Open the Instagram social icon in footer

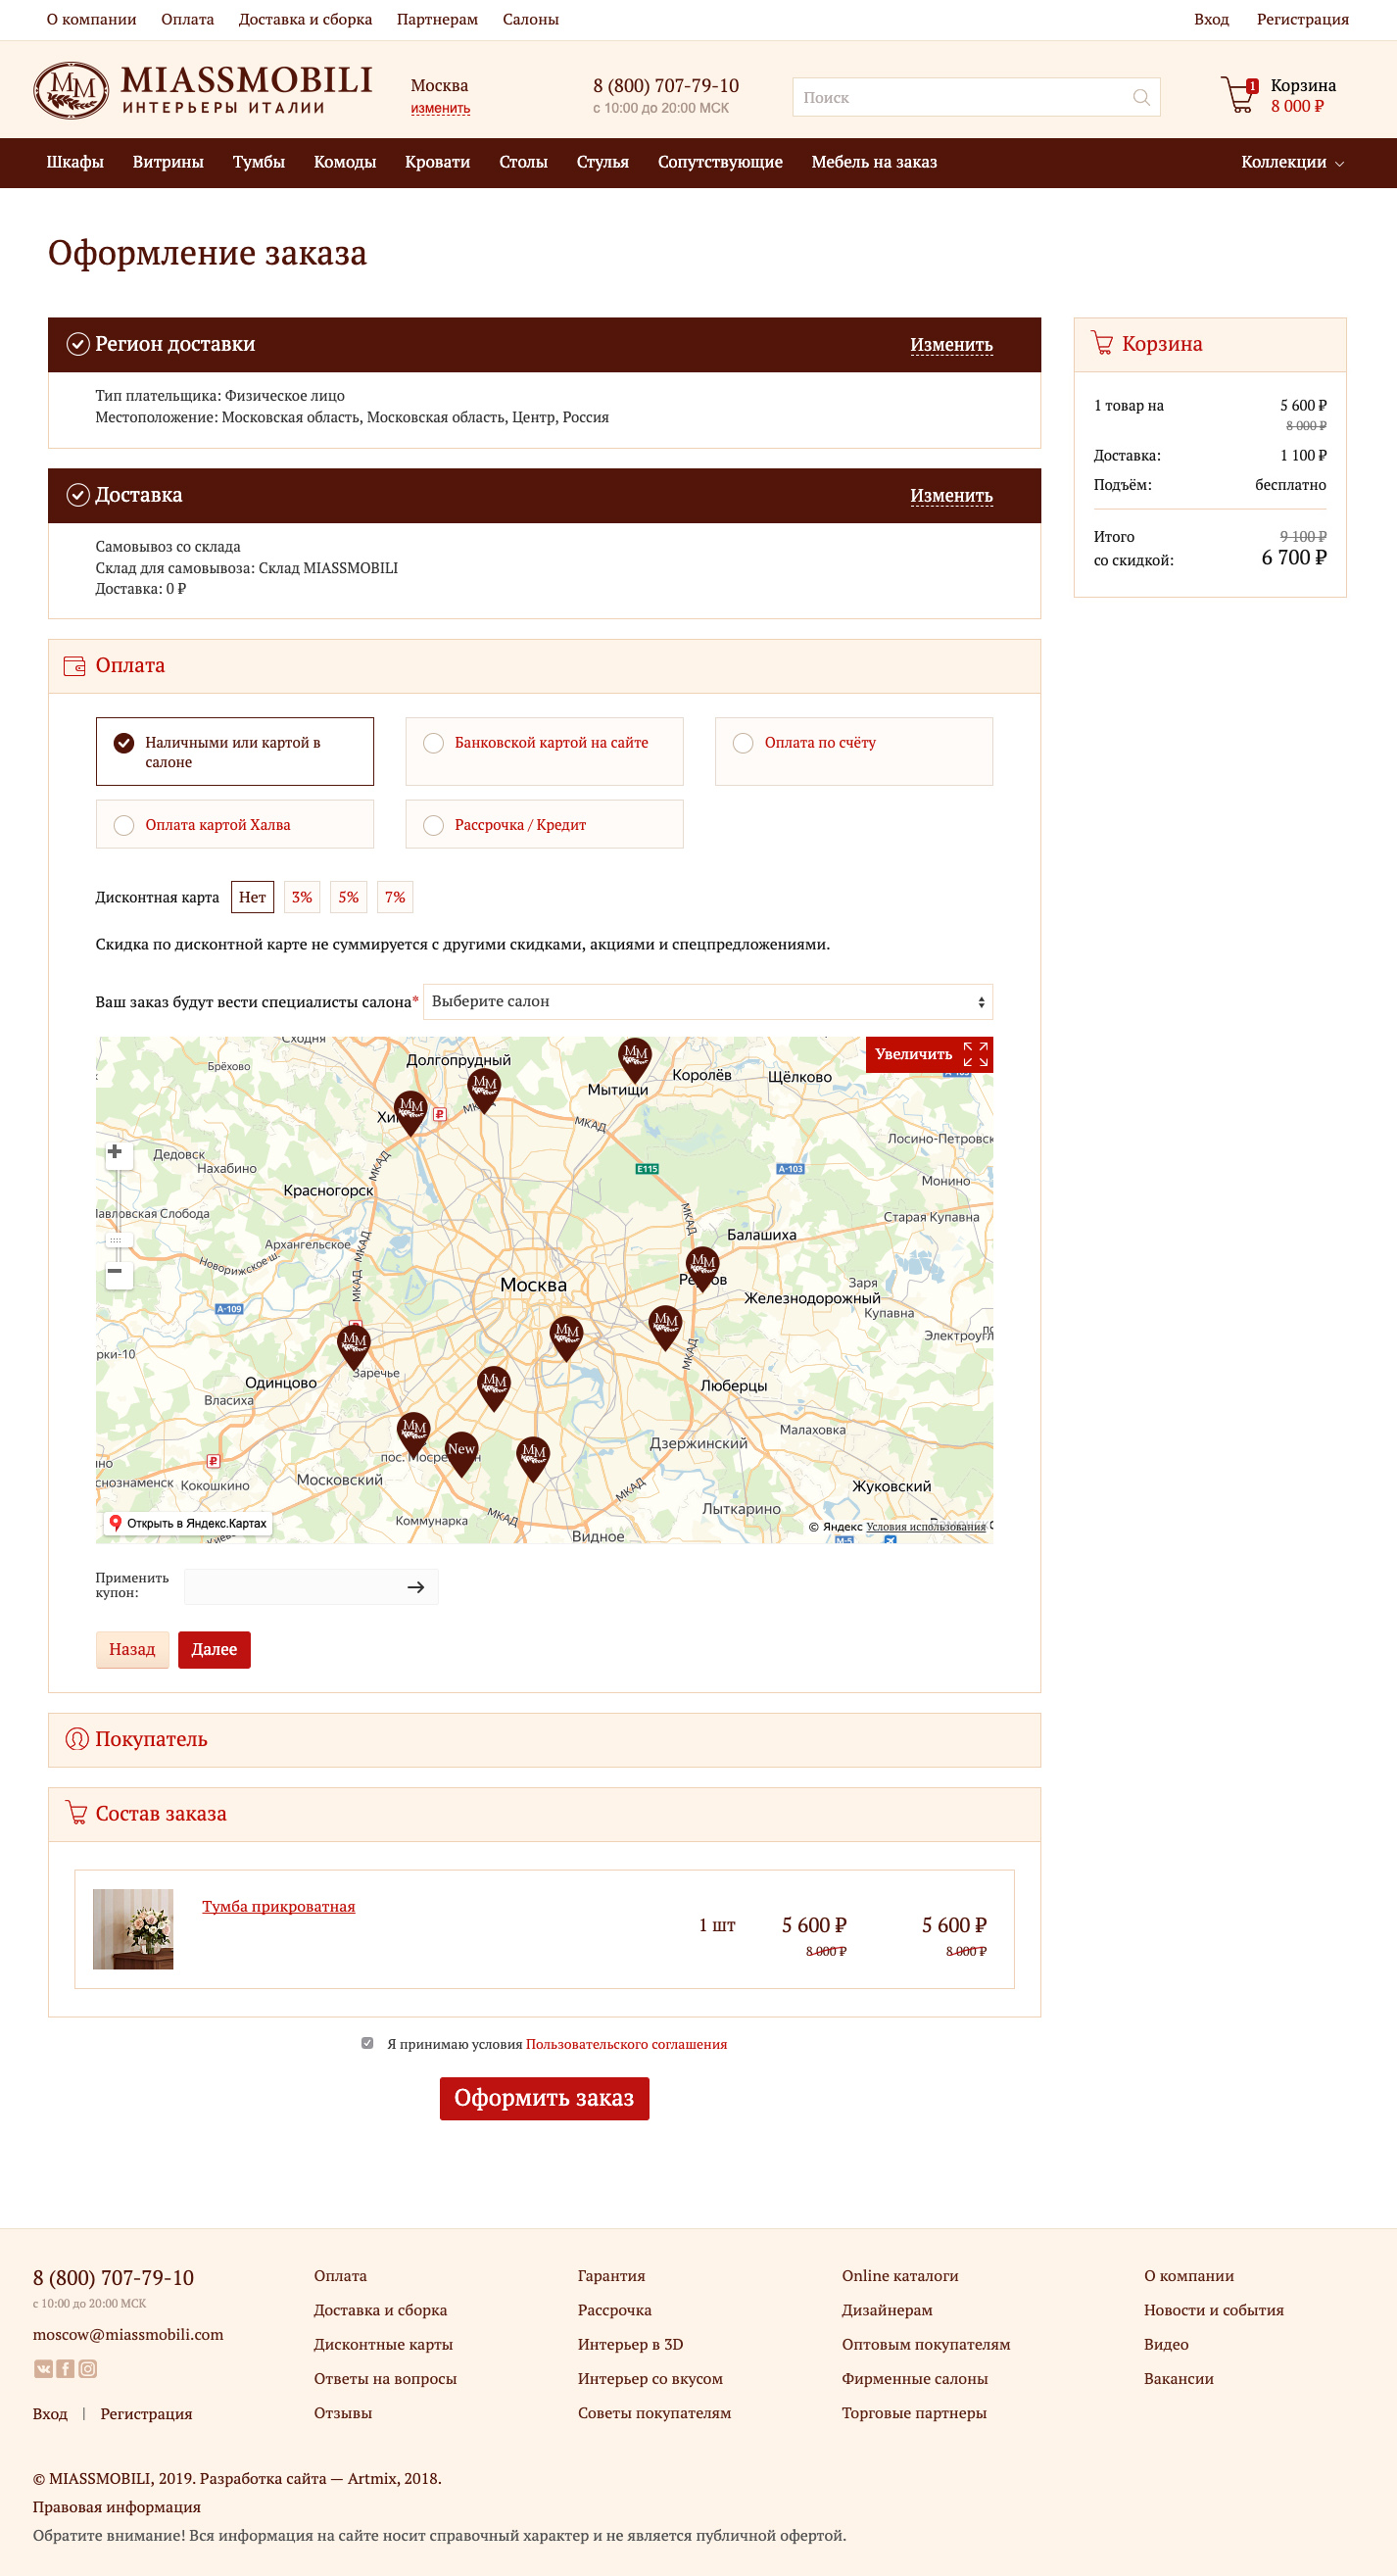coord(88,2369)
